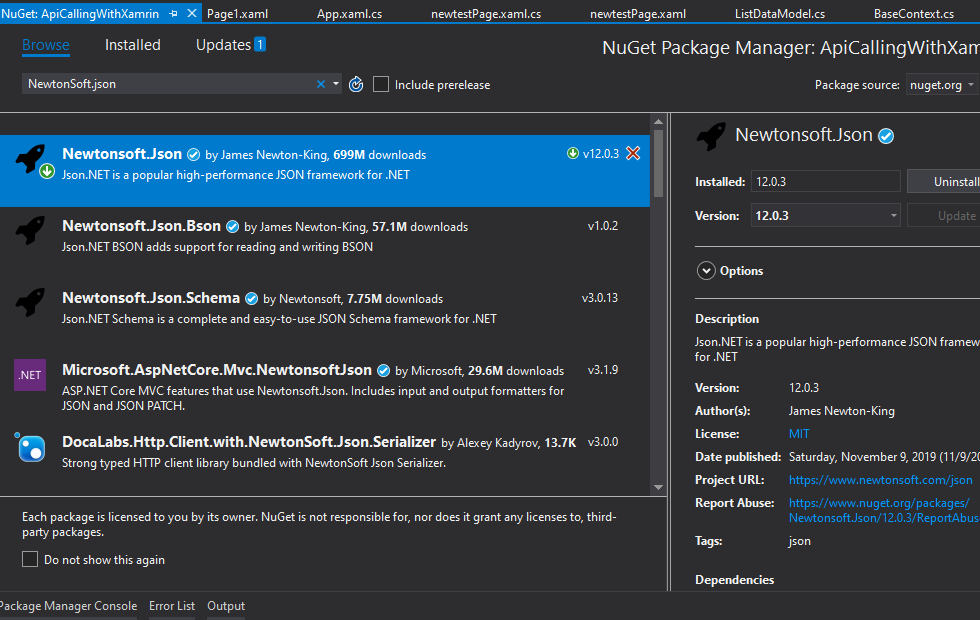Click the package list scrollbar thumb

coord(658,164)
